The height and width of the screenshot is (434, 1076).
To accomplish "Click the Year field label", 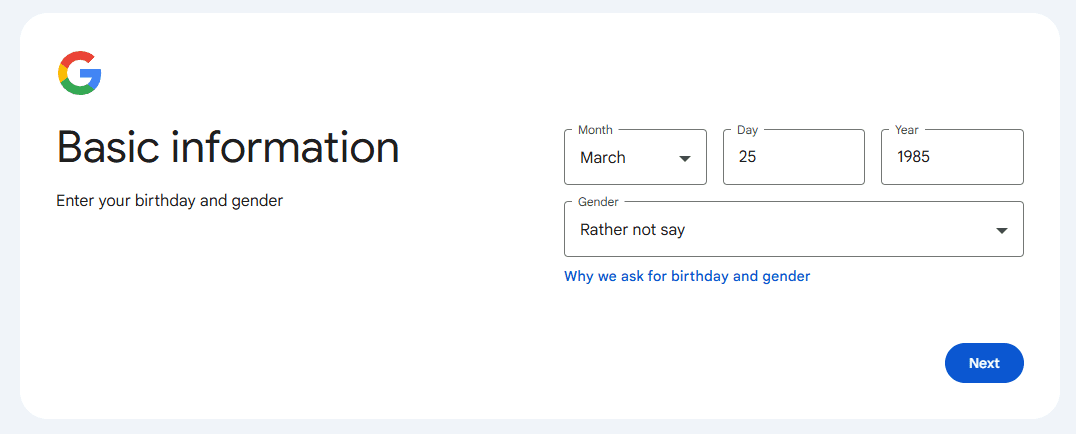I will click(907, 130).
